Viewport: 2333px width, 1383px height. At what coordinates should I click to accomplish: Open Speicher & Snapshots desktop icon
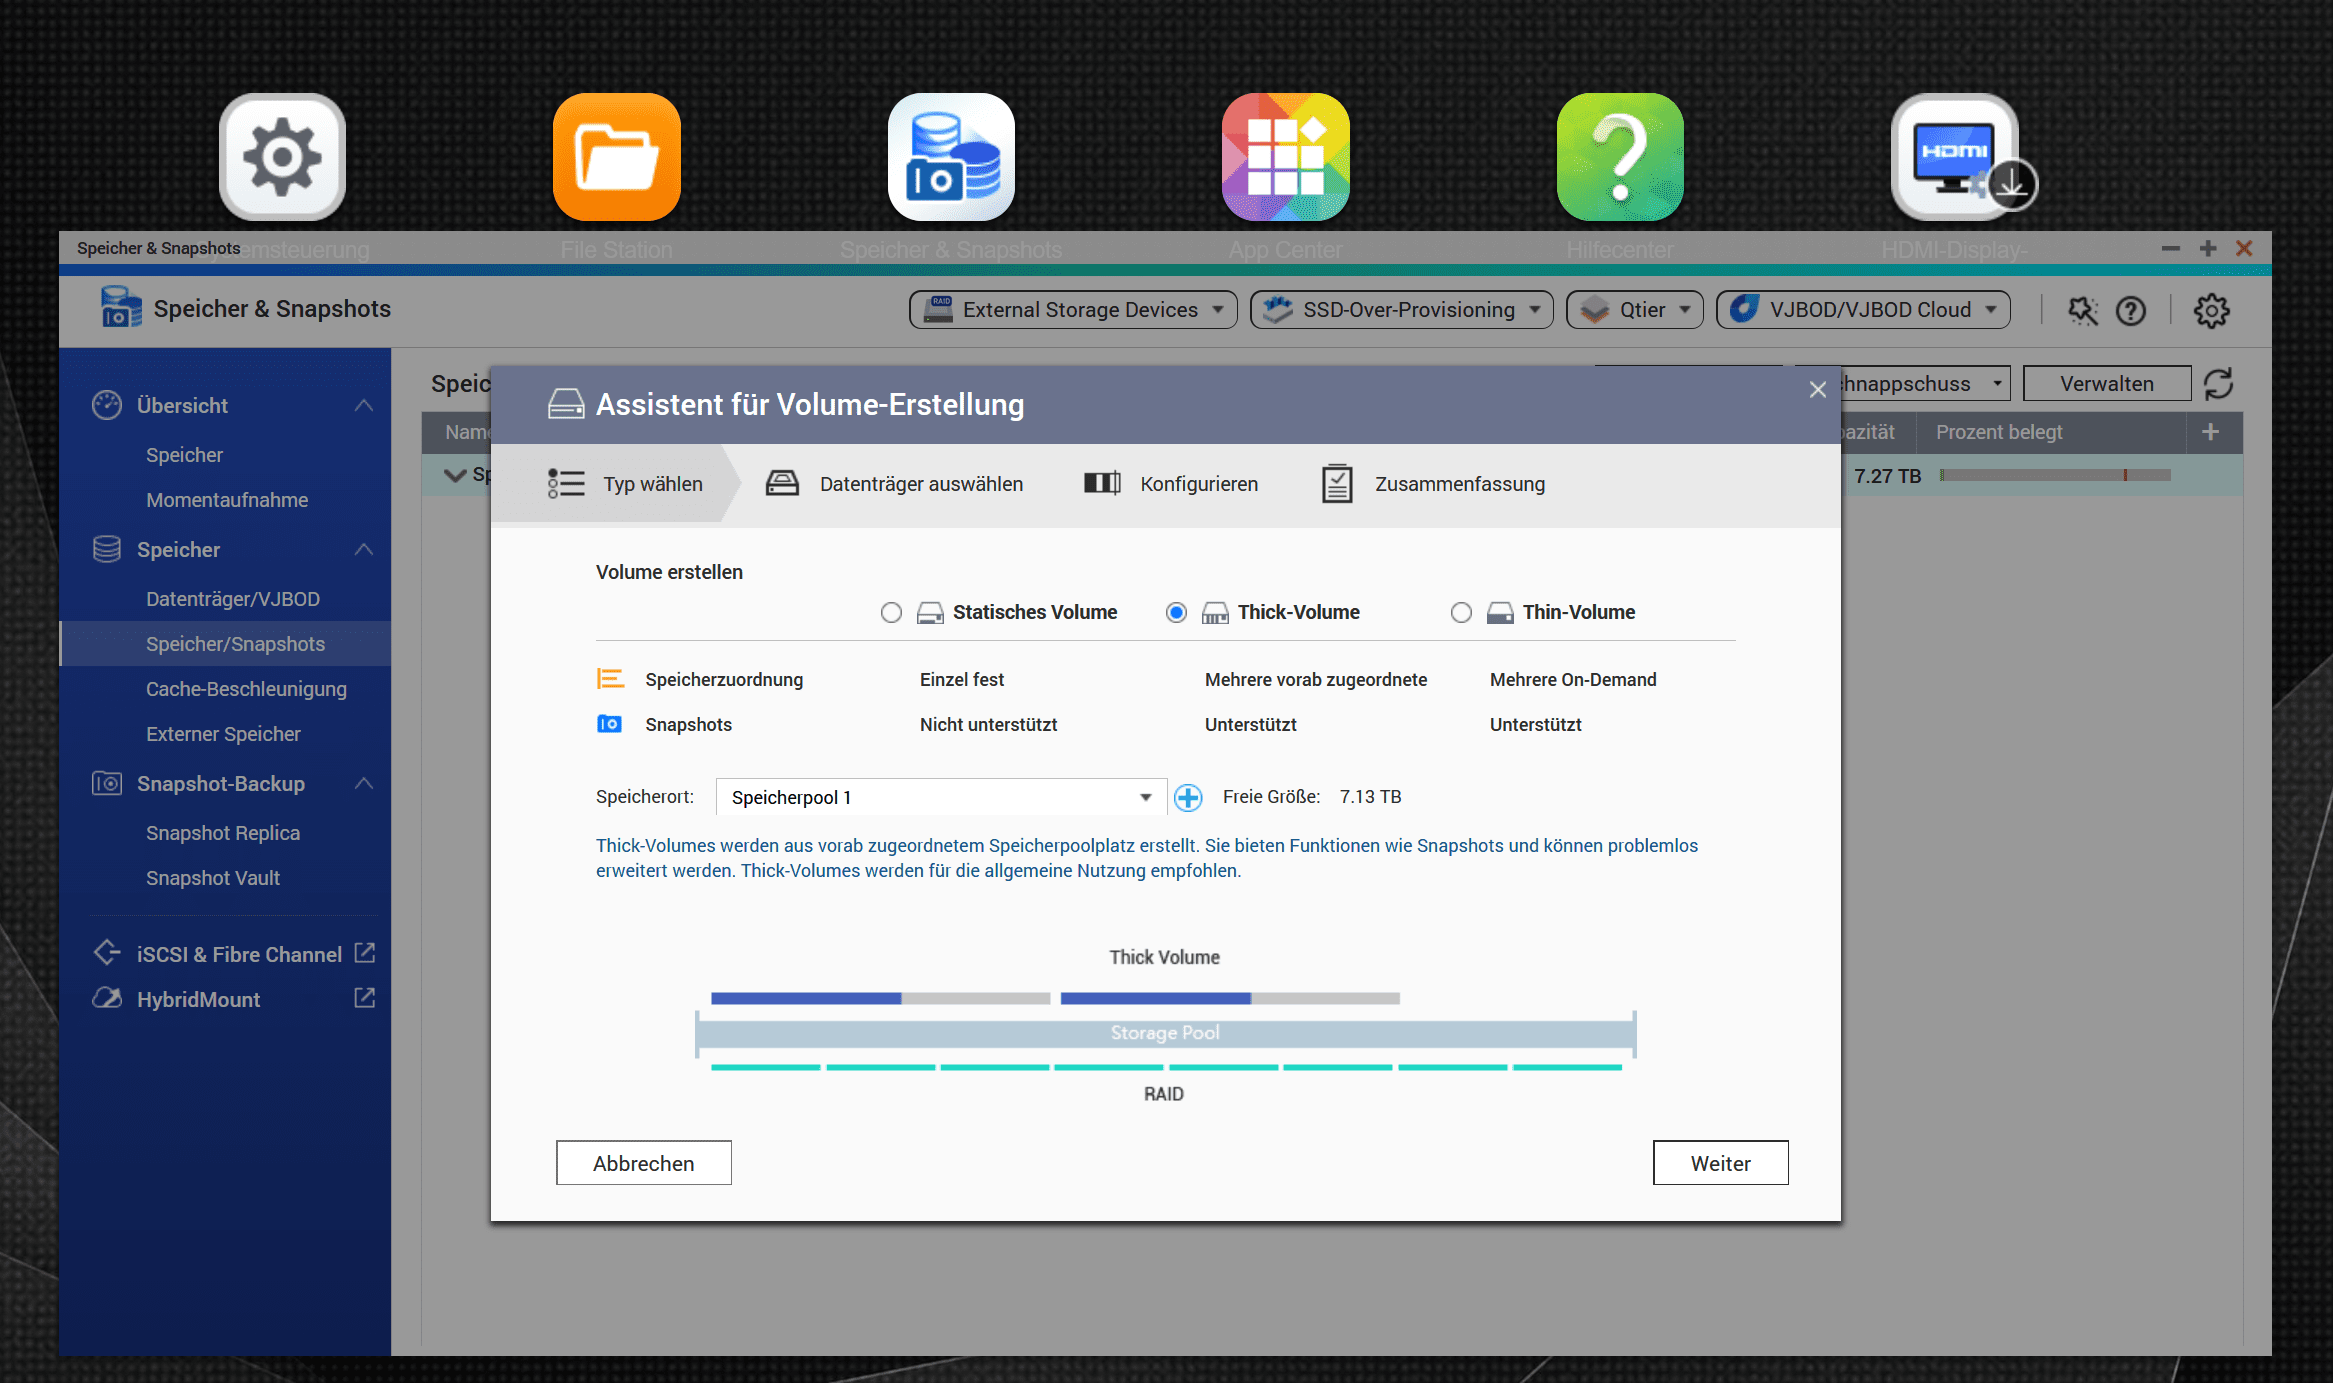tap(951, 157)
